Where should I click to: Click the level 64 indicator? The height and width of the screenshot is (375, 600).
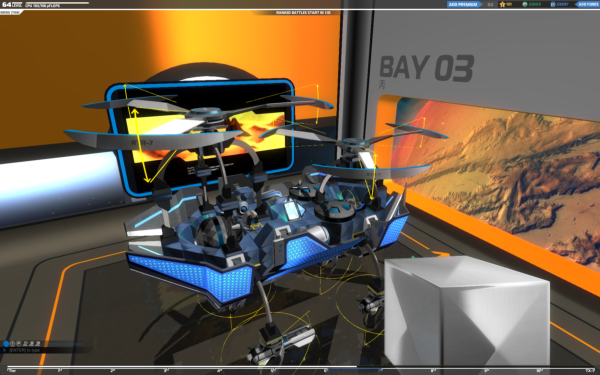pyautogui.click(x=11, y=5)
